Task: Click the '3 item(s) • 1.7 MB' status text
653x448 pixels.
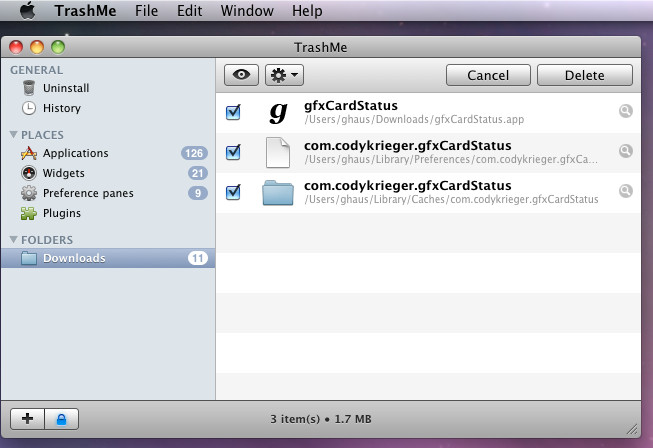Action: [x=321, y=419]
